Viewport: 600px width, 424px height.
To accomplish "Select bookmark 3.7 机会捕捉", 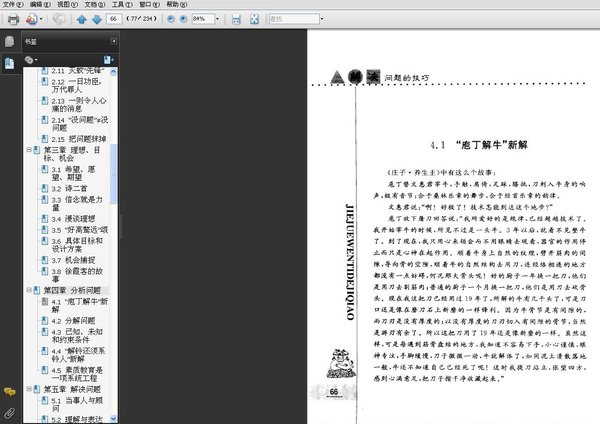I will tap(73, 260).
